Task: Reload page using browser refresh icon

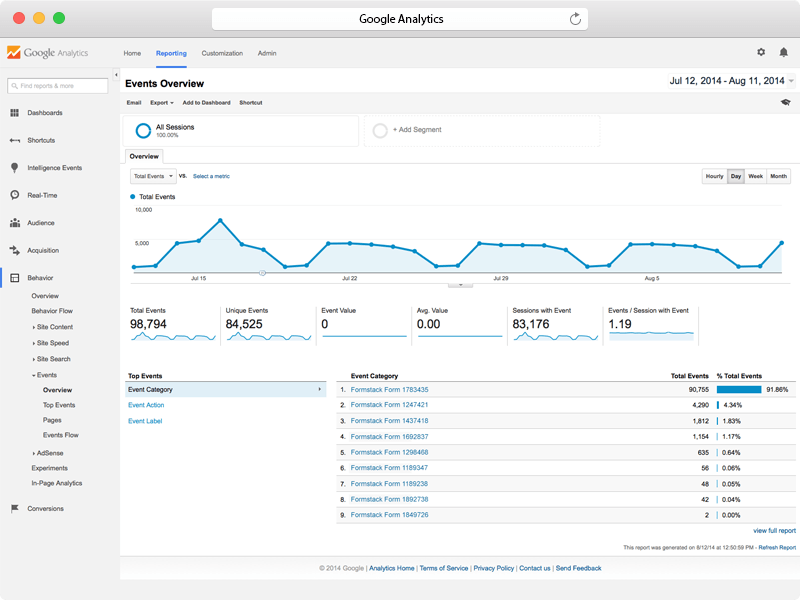Action: coord(575,19)
